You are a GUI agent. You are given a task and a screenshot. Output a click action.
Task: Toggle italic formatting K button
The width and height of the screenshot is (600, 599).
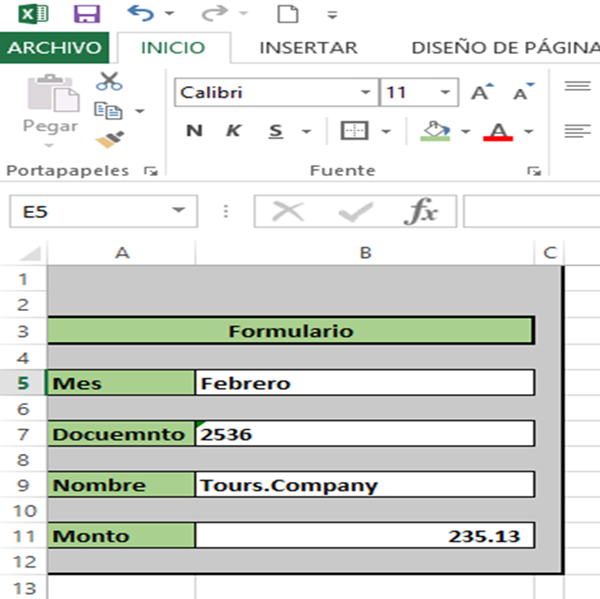[x=234, y=131]
